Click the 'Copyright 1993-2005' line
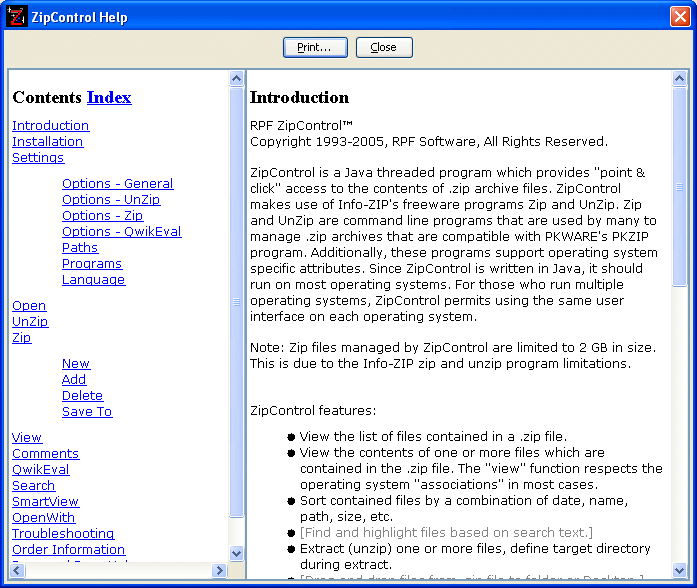Screen dimensions: 697x588 tap(429, 142)
